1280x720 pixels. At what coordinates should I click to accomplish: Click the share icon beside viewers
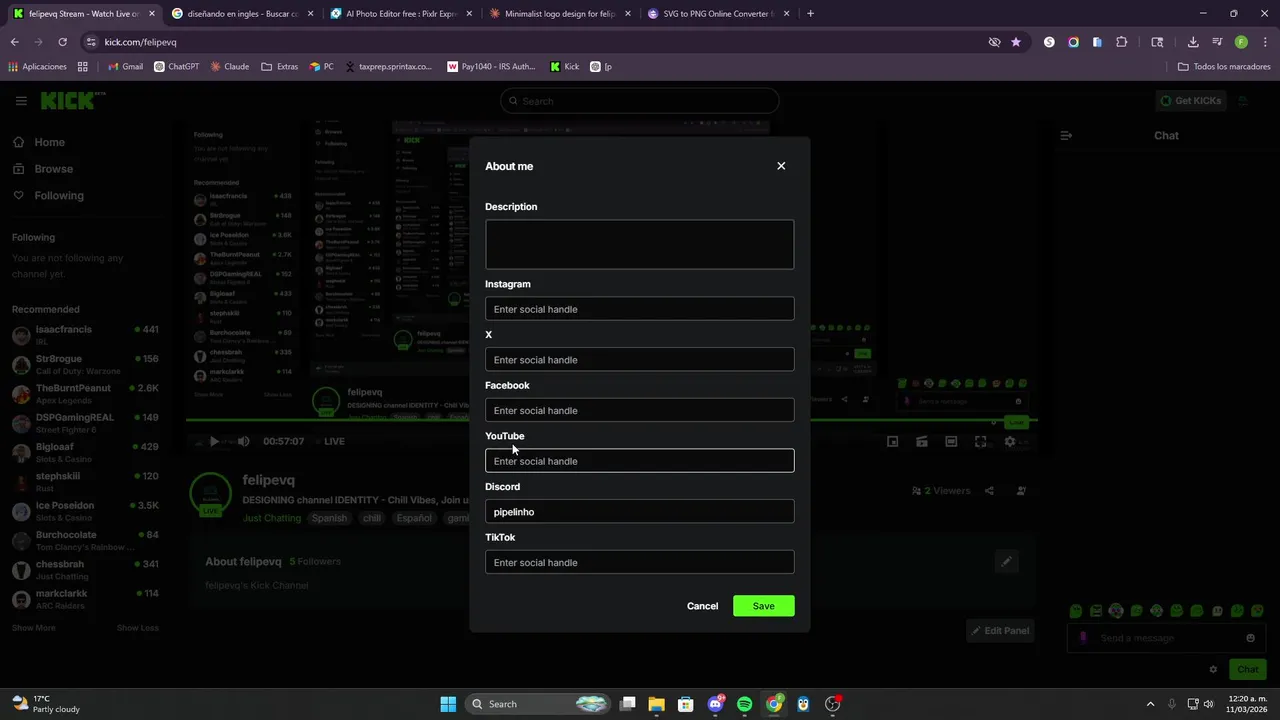point(989,491)
